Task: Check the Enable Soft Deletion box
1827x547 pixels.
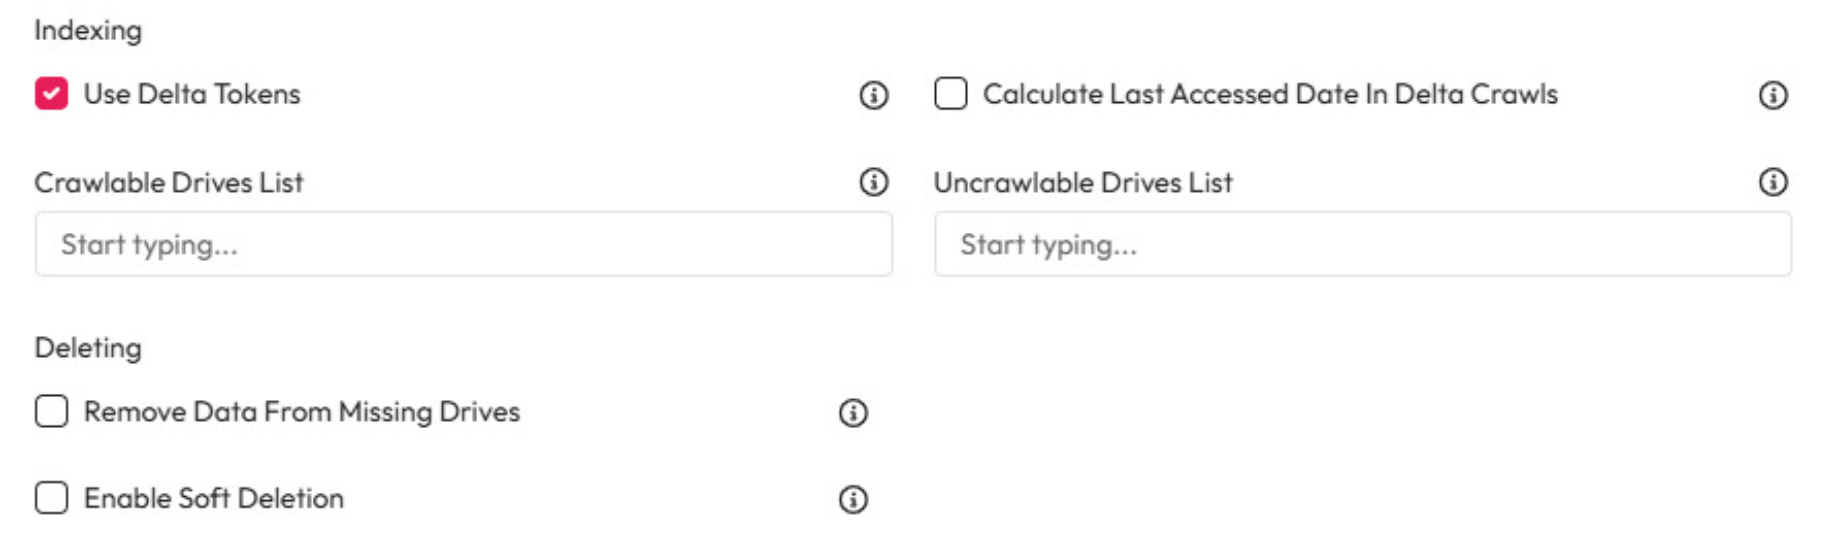Action: click(x=51, y=498)
